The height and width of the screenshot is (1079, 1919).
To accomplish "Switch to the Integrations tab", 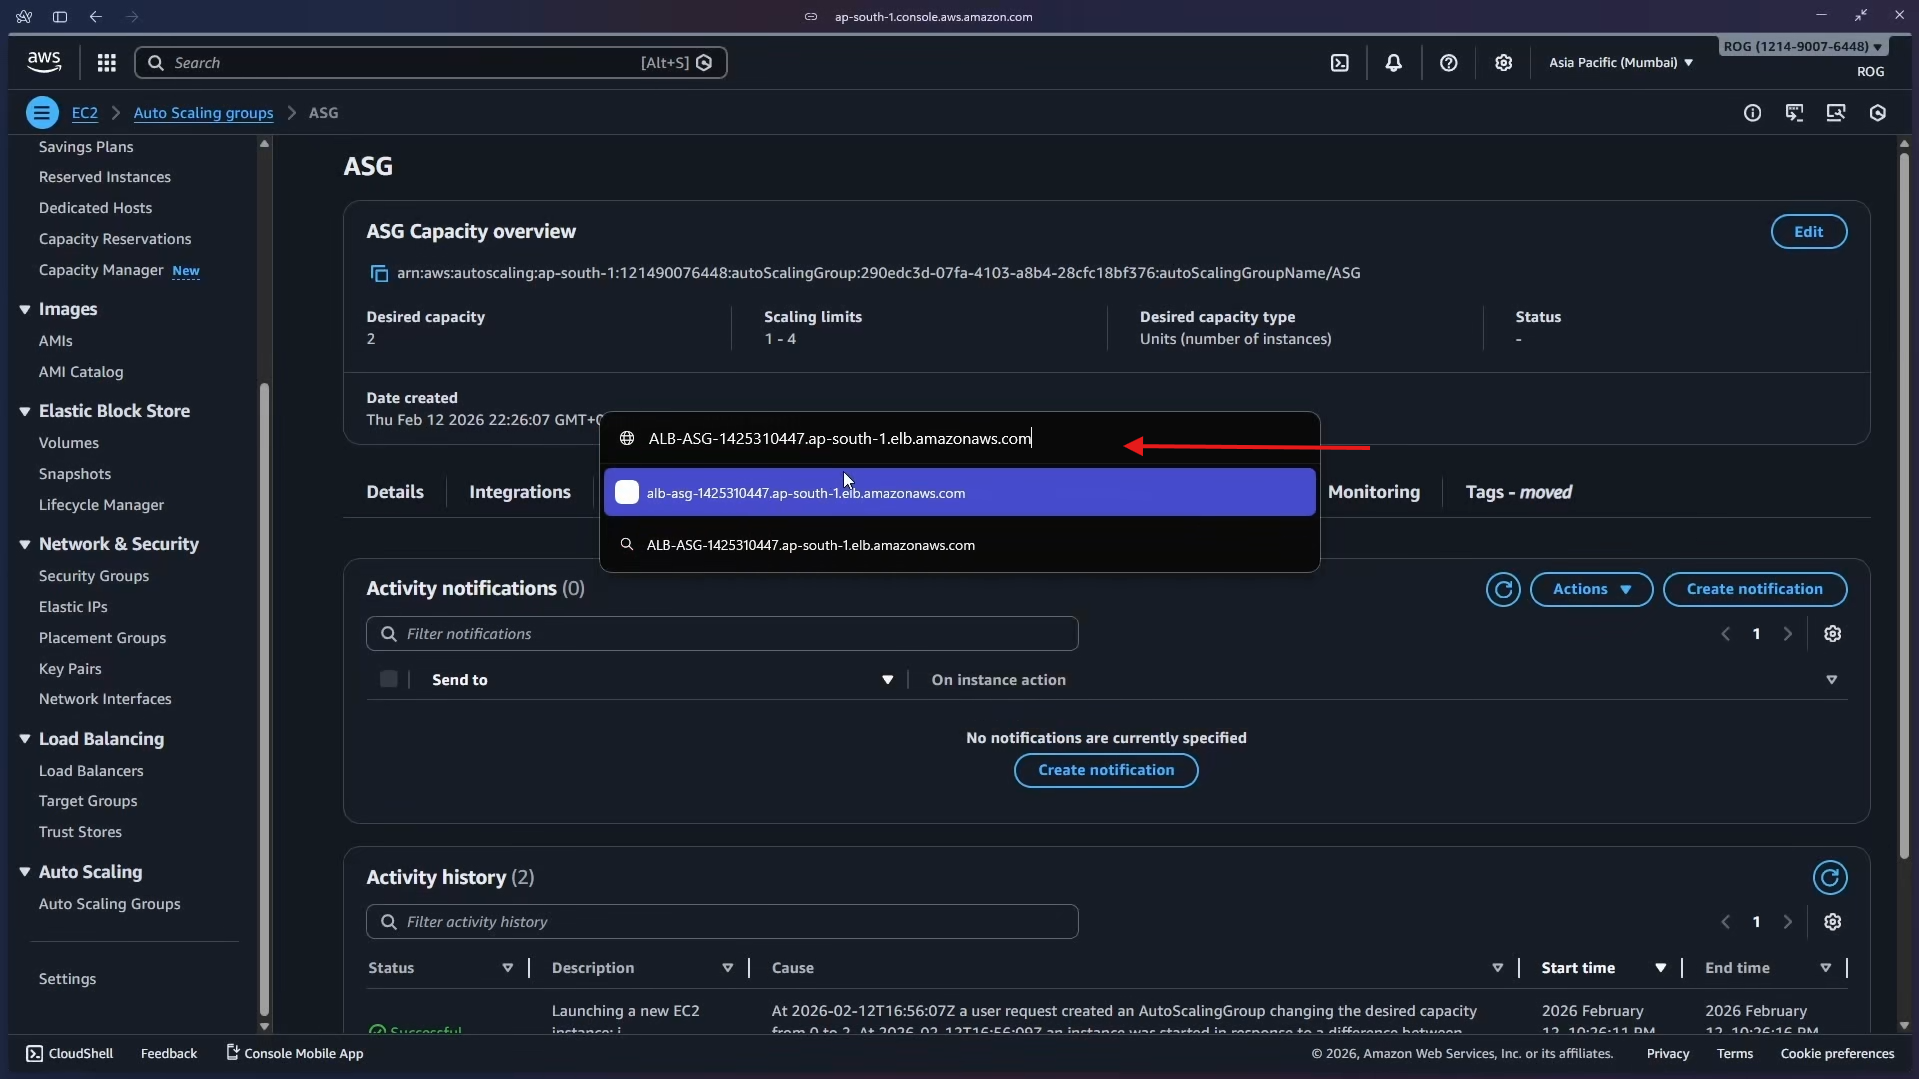I will point(519,492).
